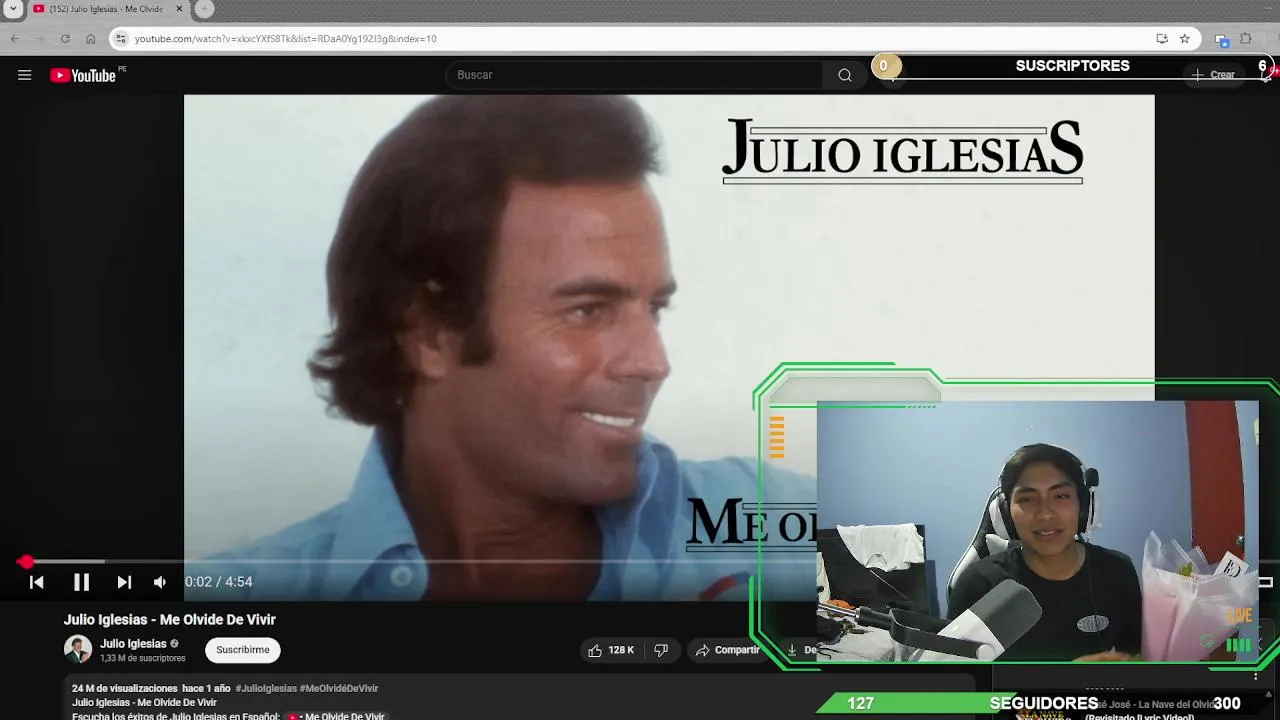Open the tab search dropdown arrow
Screen dimensions: 1280x720
[13, 9]
